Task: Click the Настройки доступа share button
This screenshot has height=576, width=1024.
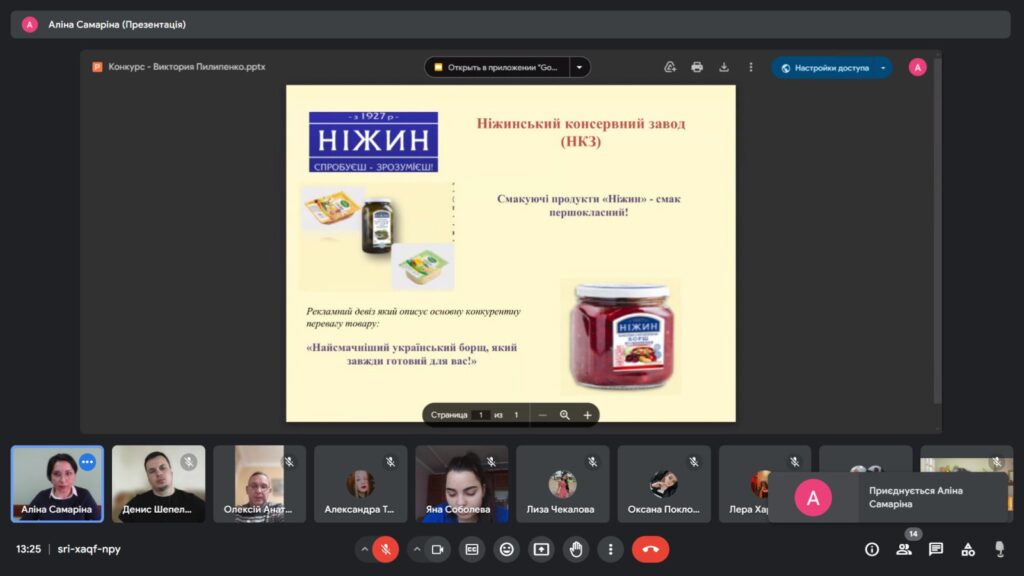Action: [825, 68]
